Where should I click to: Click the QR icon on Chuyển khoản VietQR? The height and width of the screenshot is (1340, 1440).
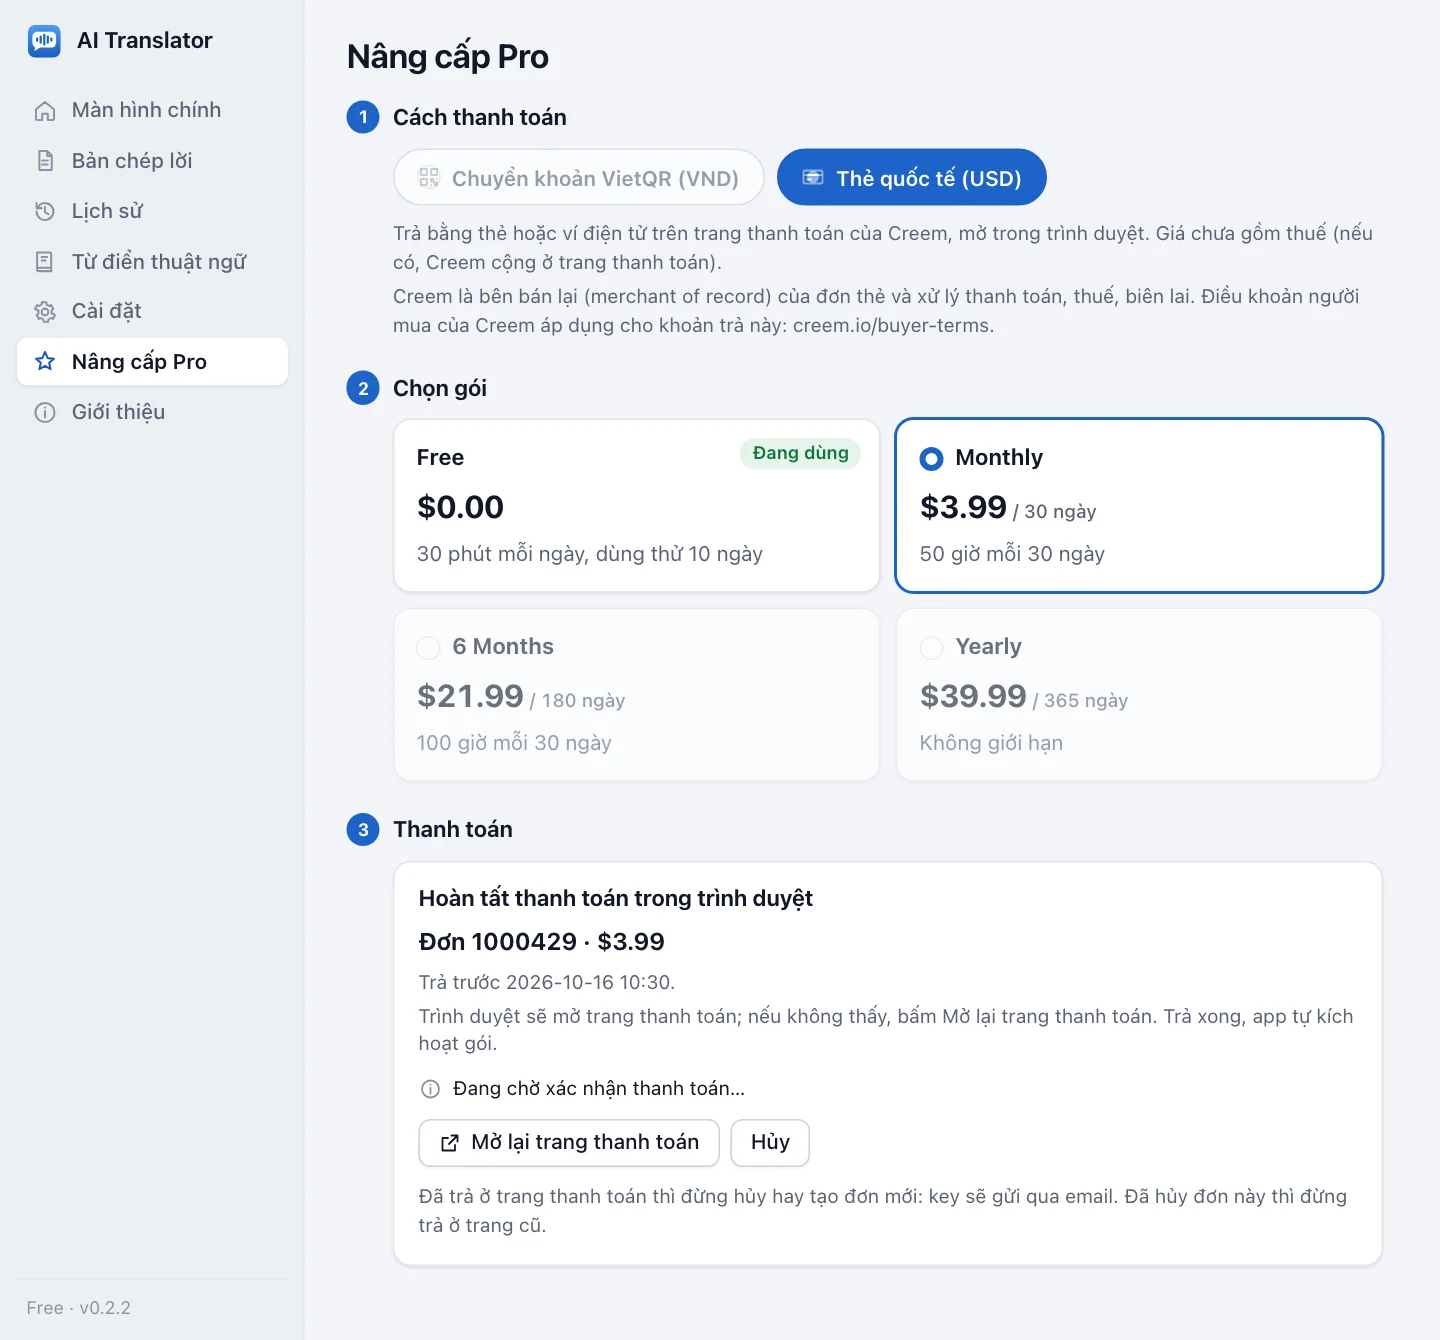(x=429, y=178)
